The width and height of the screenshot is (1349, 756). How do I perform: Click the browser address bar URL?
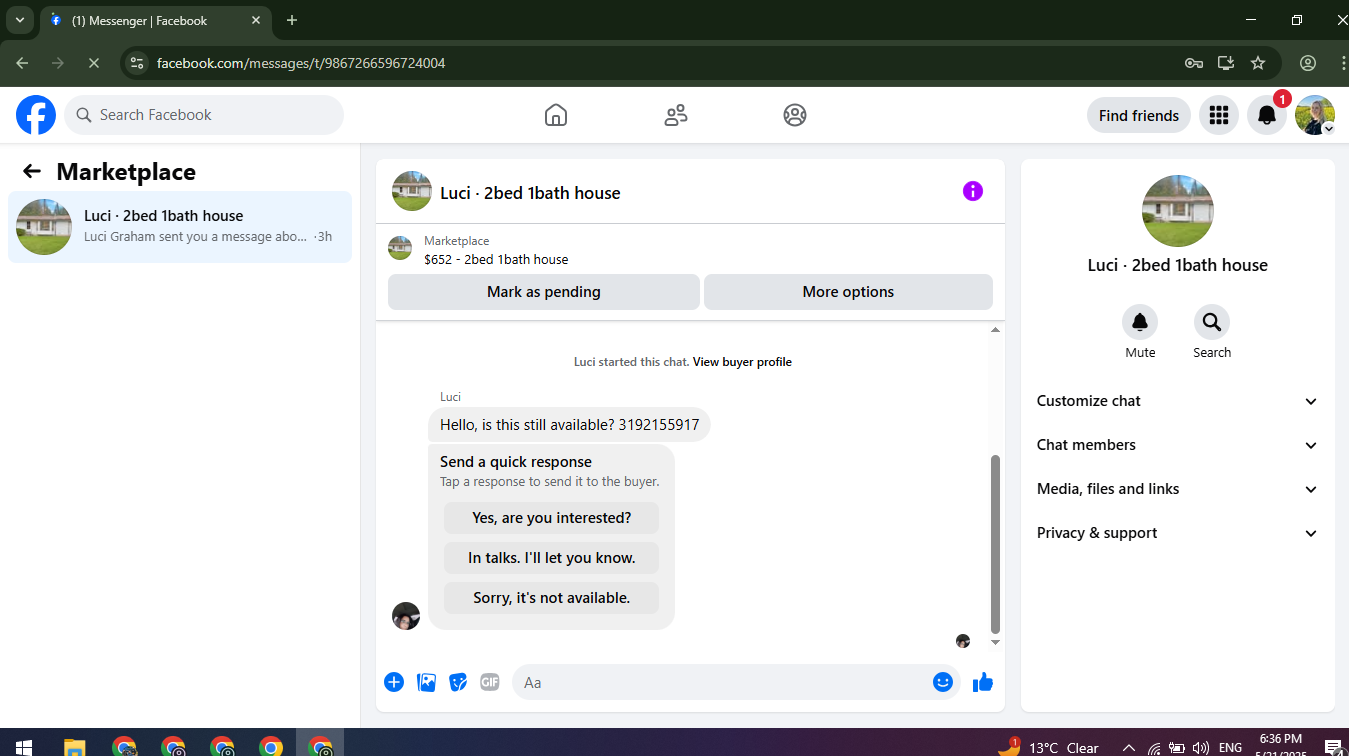coord(301,63)
